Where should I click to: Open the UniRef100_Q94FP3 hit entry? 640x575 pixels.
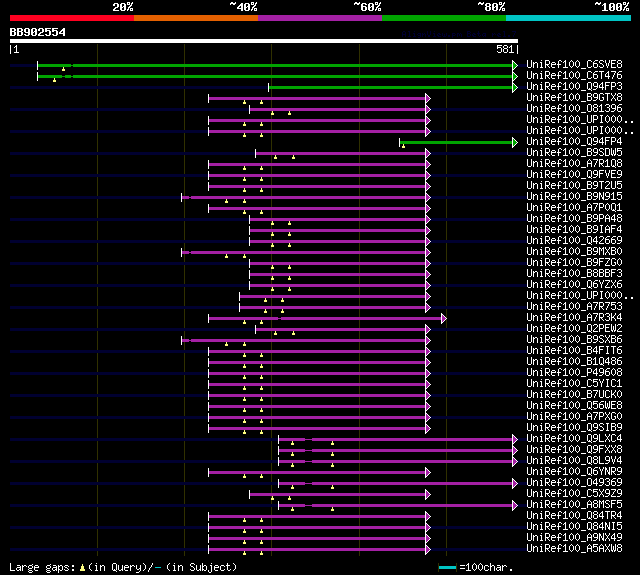574,87
